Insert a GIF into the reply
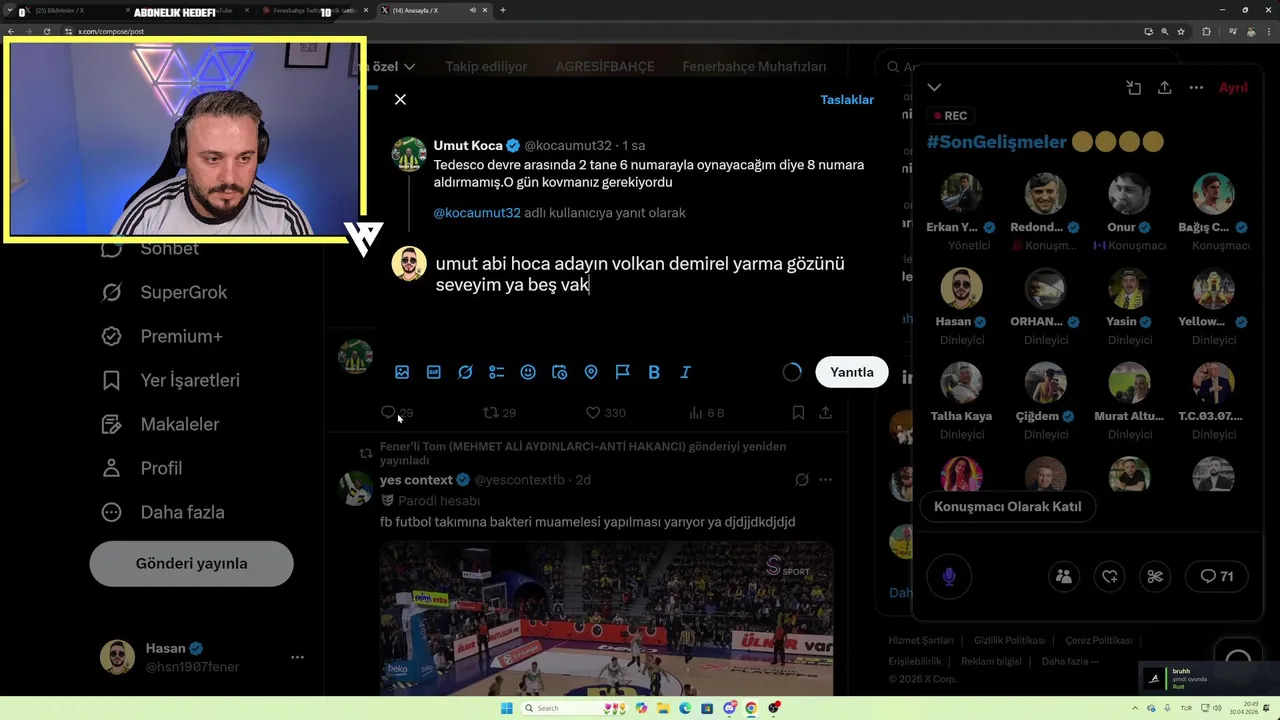Image resolution: width=1280 pixels, height=720 pixels. pyautogui.click(x=434, y=372)
